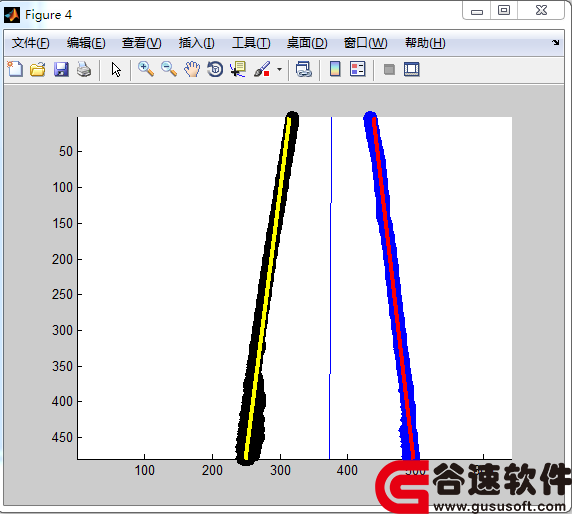Print the figure using the printer icon

(84, 69)
